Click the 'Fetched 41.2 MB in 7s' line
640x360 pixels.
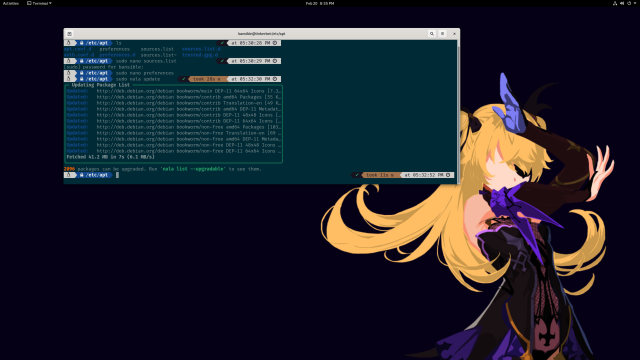111,157
